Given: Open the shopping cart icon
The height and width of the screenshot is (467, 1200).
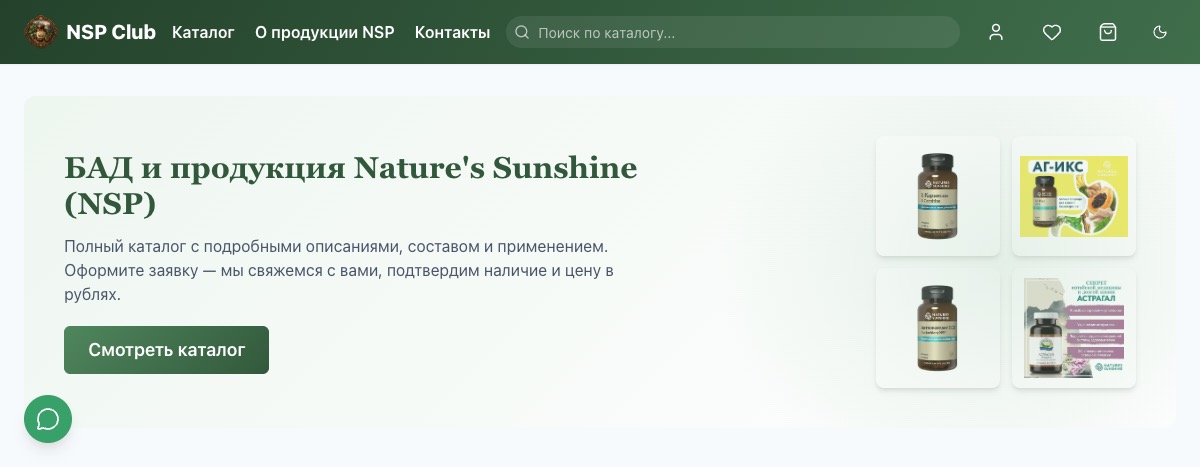Looking at the screenshot, I should click(1108, 32).
